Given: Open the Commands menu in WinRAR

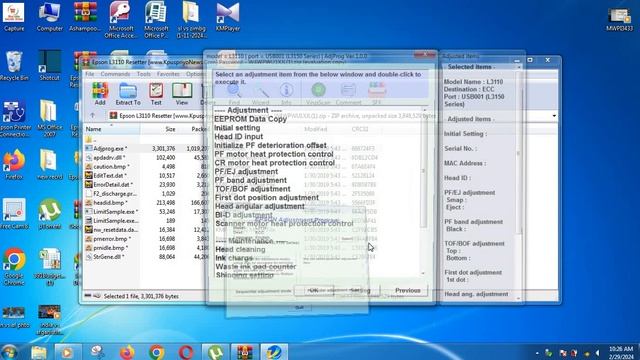Looking at the screenshot, I should [x=115, y=74].
